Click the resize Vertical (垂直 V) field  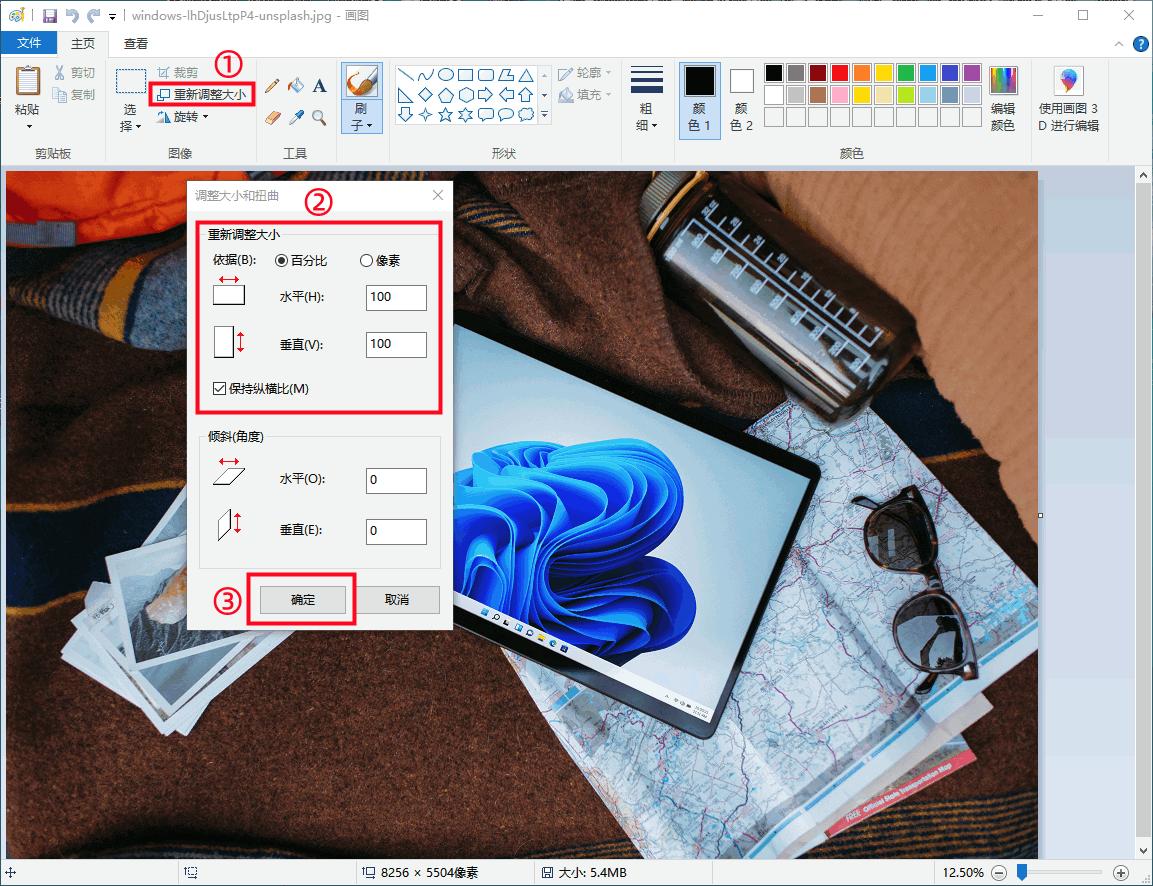pyautogui.click(x=396, y=345)
